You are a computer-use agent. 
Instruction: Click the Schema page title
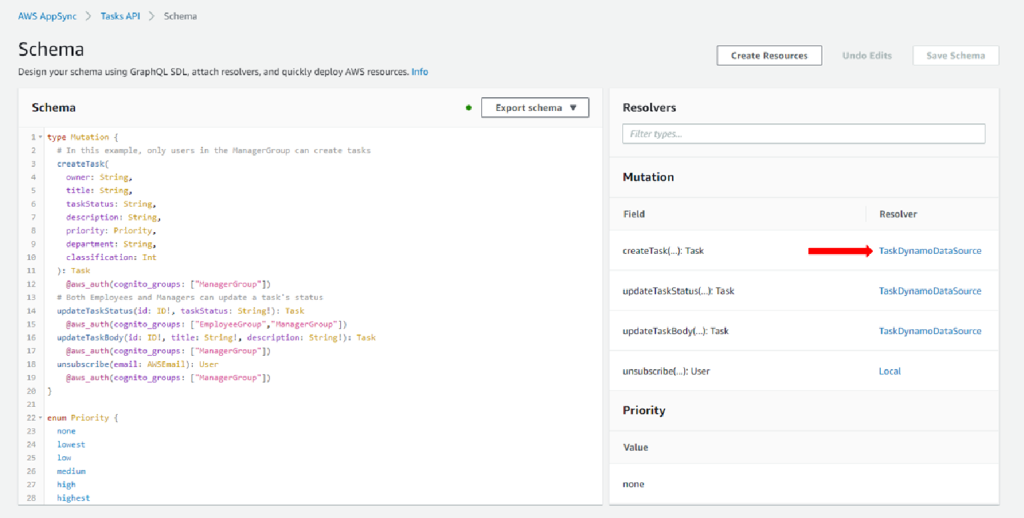(51, 50)
